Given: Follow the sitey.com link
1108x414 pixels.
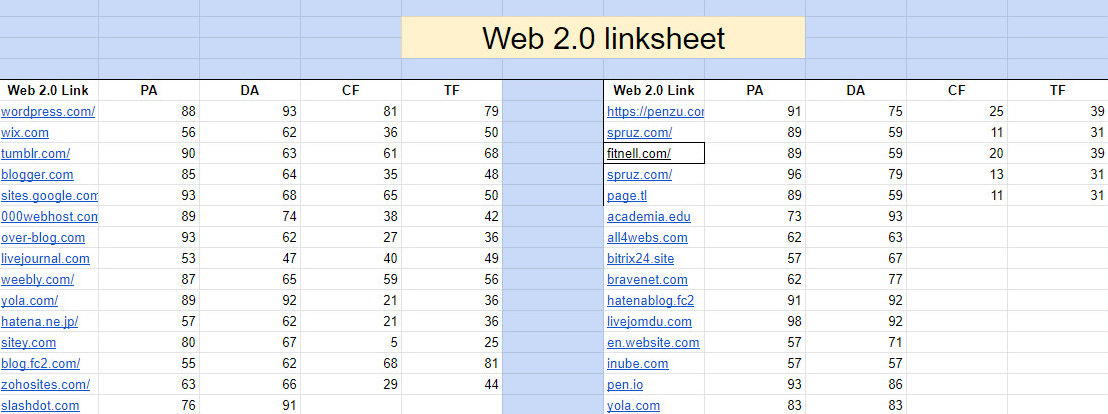Looking at the screenshot, I should pyautogui.click(x=28, y=343).
